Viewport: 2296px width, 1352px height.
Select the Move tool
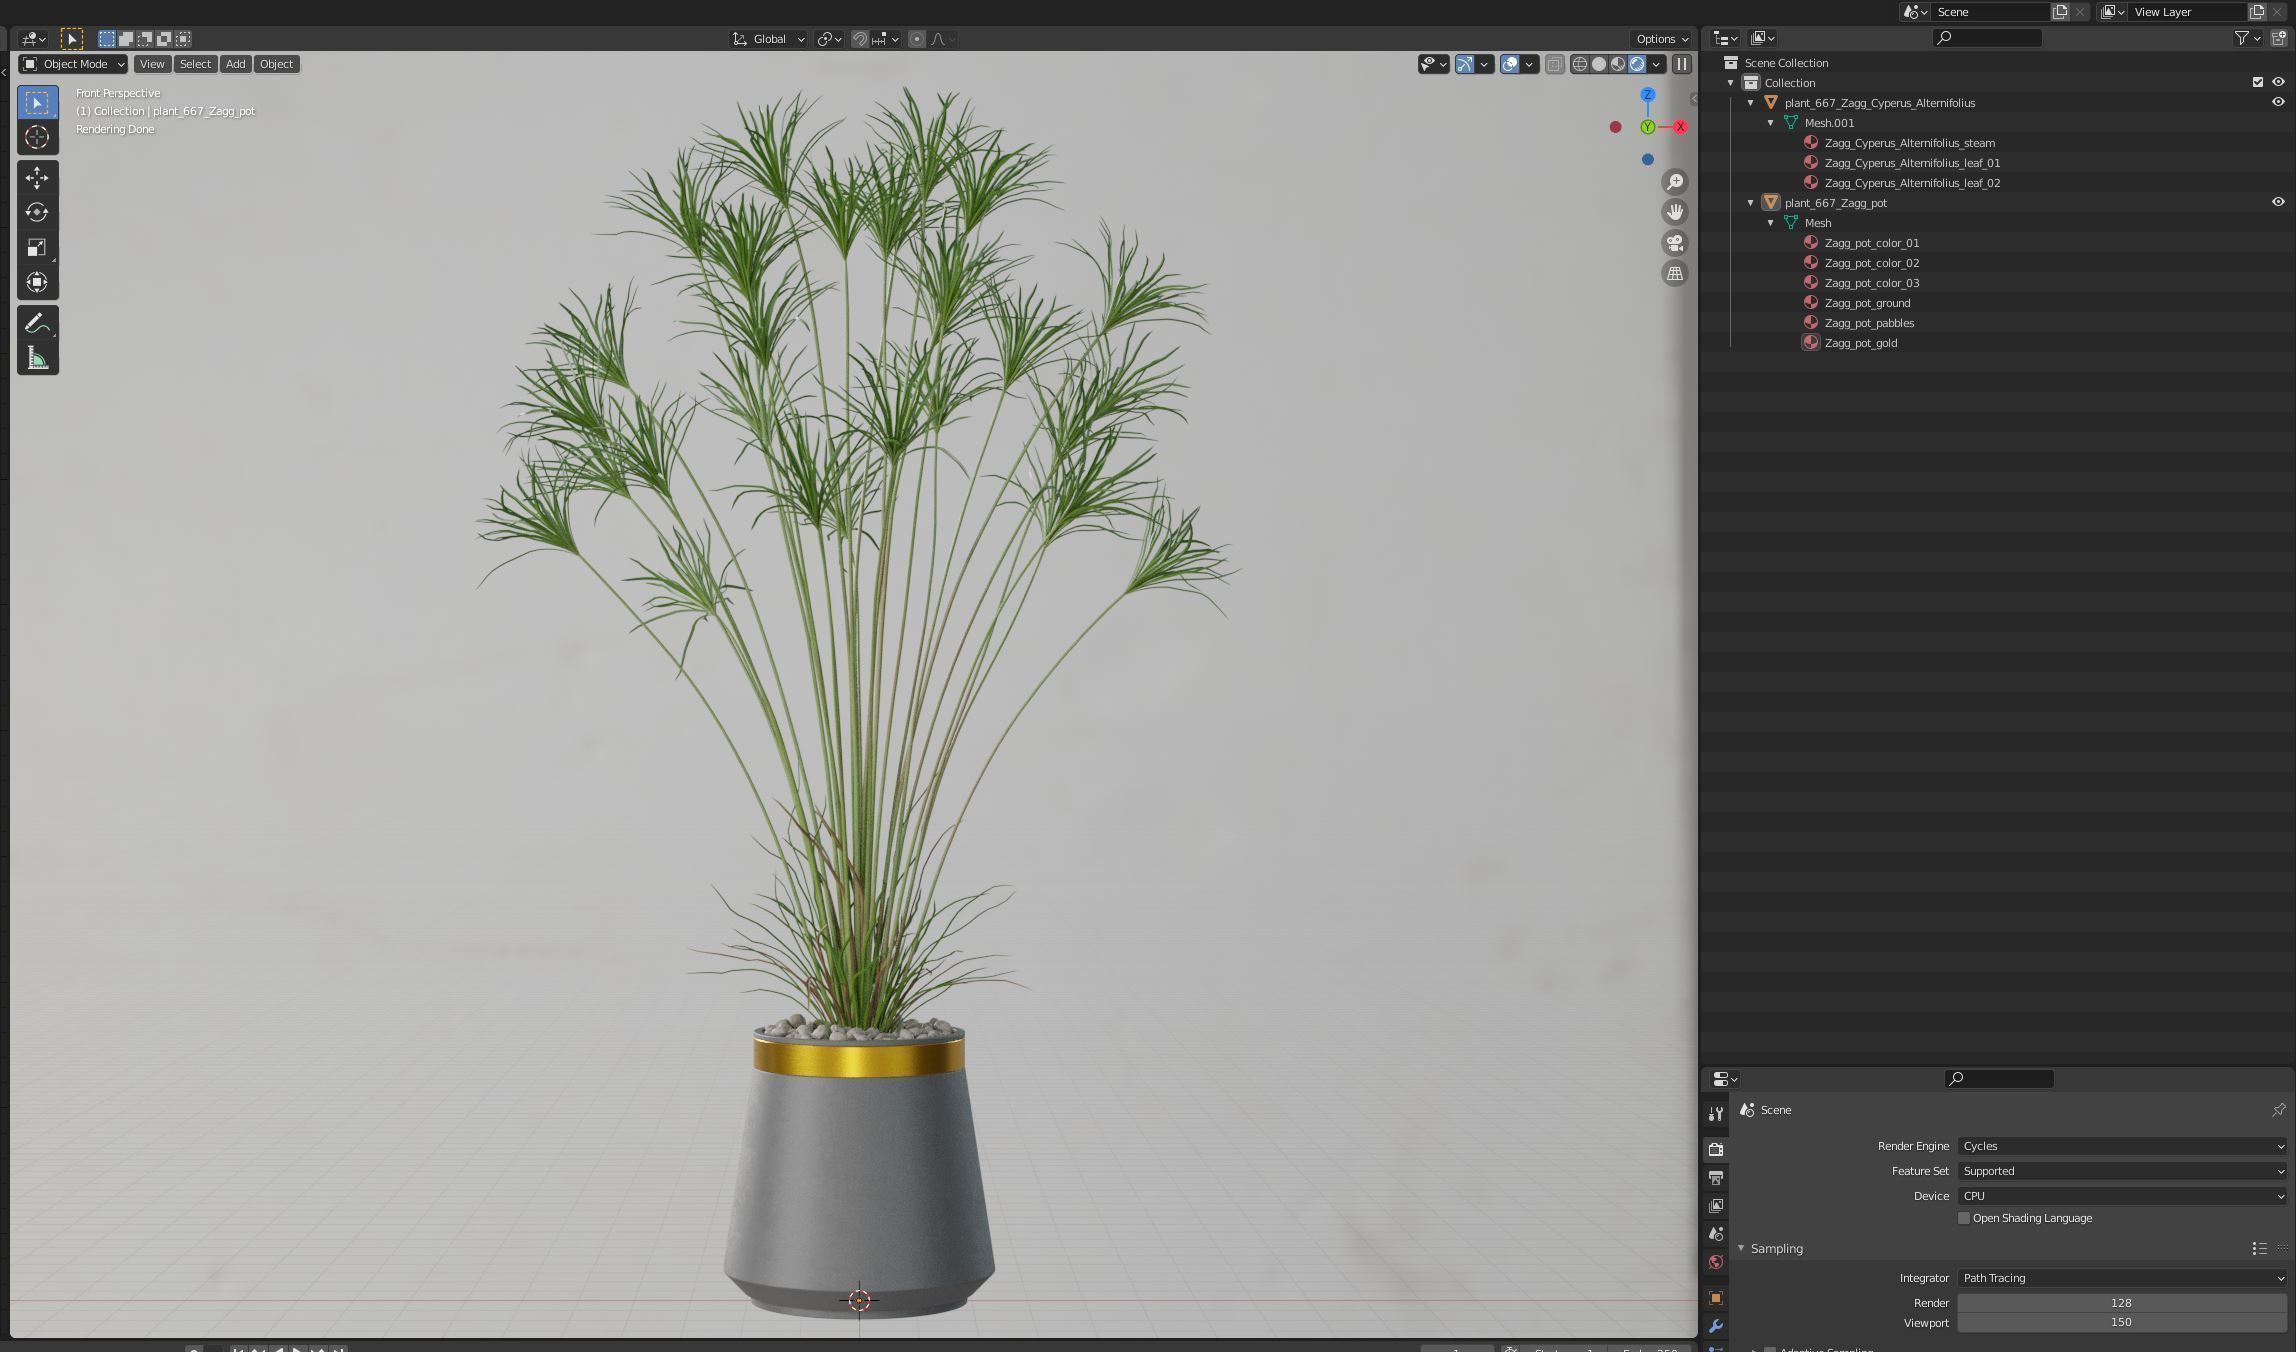pos(37,178)
